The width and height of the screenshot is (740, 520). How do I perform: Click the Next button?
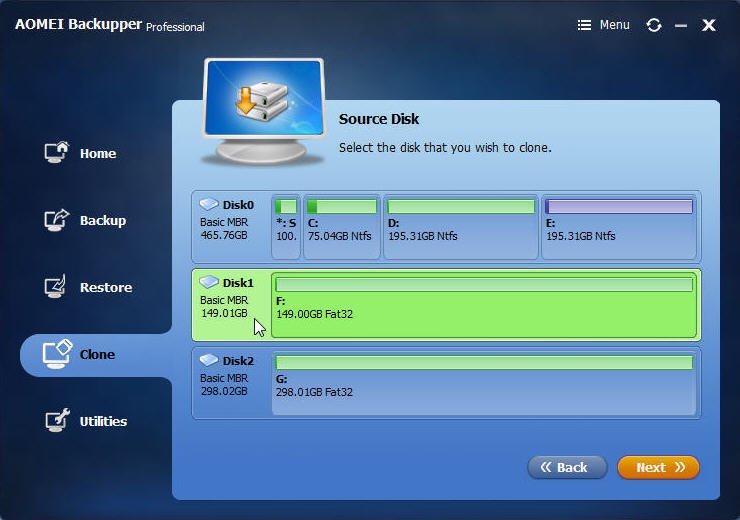tap(658, 467)
